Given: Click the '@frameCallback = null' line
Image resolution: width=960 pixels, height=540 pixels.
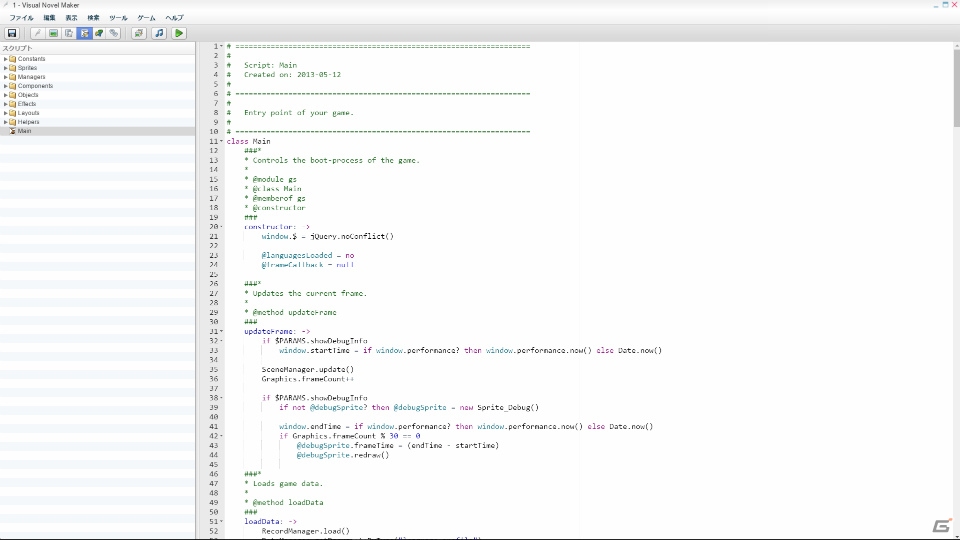Looking at the screenshot, I should [308, 264].
